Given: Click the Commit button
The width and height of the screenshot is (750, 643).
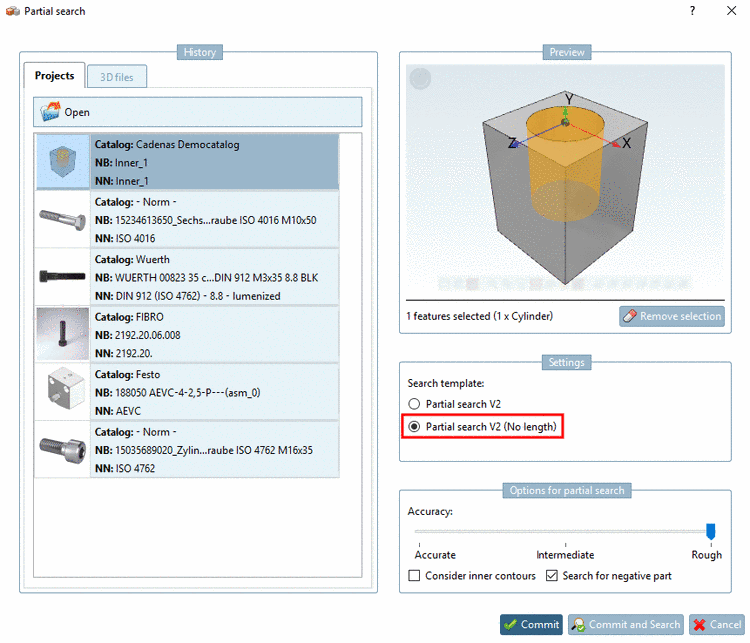Looking at the screenshot, I should 531,624.
